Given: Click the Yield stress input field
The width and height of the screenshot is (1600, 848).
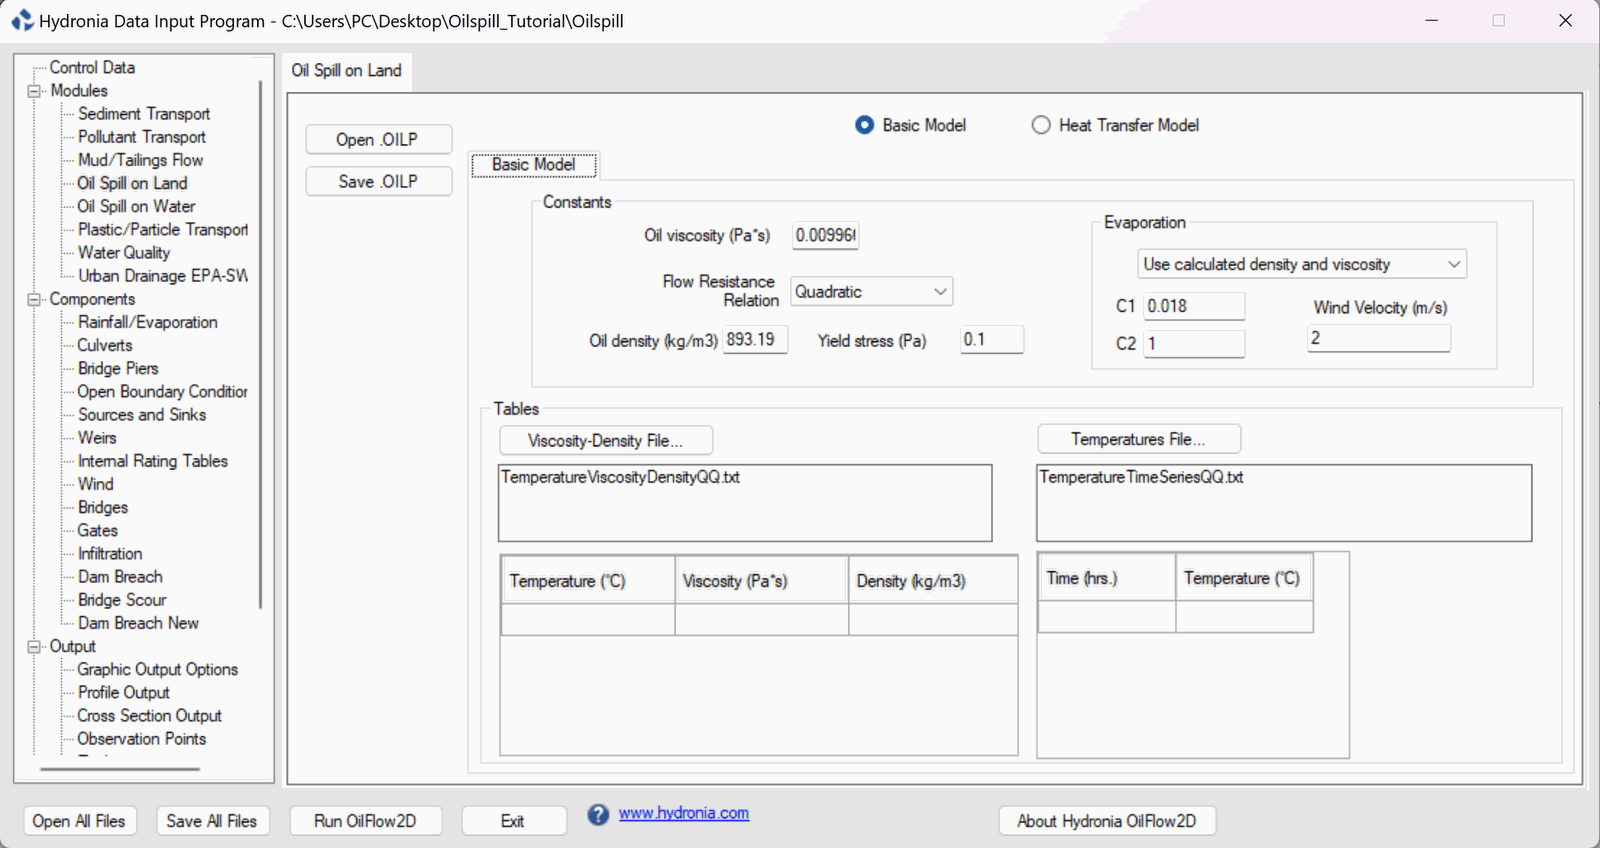Looking at the screenshot, I should [992, 340].
